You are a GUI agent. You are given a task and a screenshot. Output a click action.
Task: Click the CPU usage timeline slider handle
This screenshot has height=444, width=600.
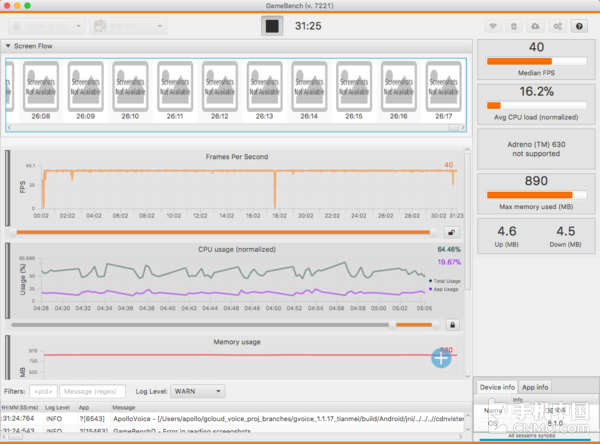(x=390, y=324)
